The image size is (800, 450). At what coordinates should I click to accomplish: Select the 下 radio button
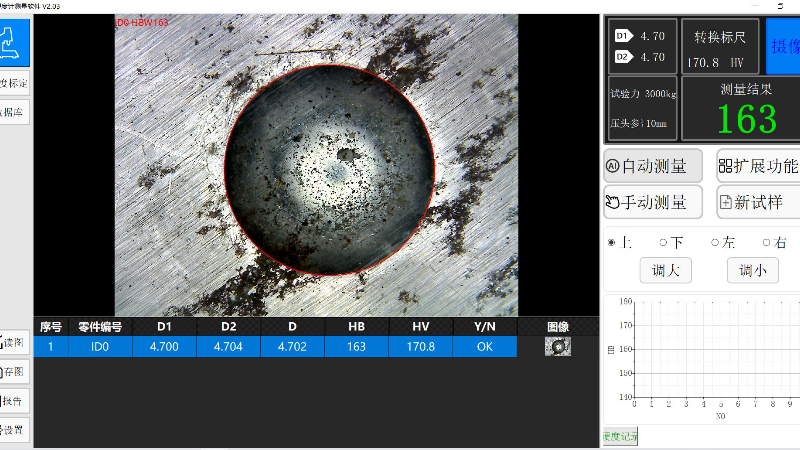[663, 242]
